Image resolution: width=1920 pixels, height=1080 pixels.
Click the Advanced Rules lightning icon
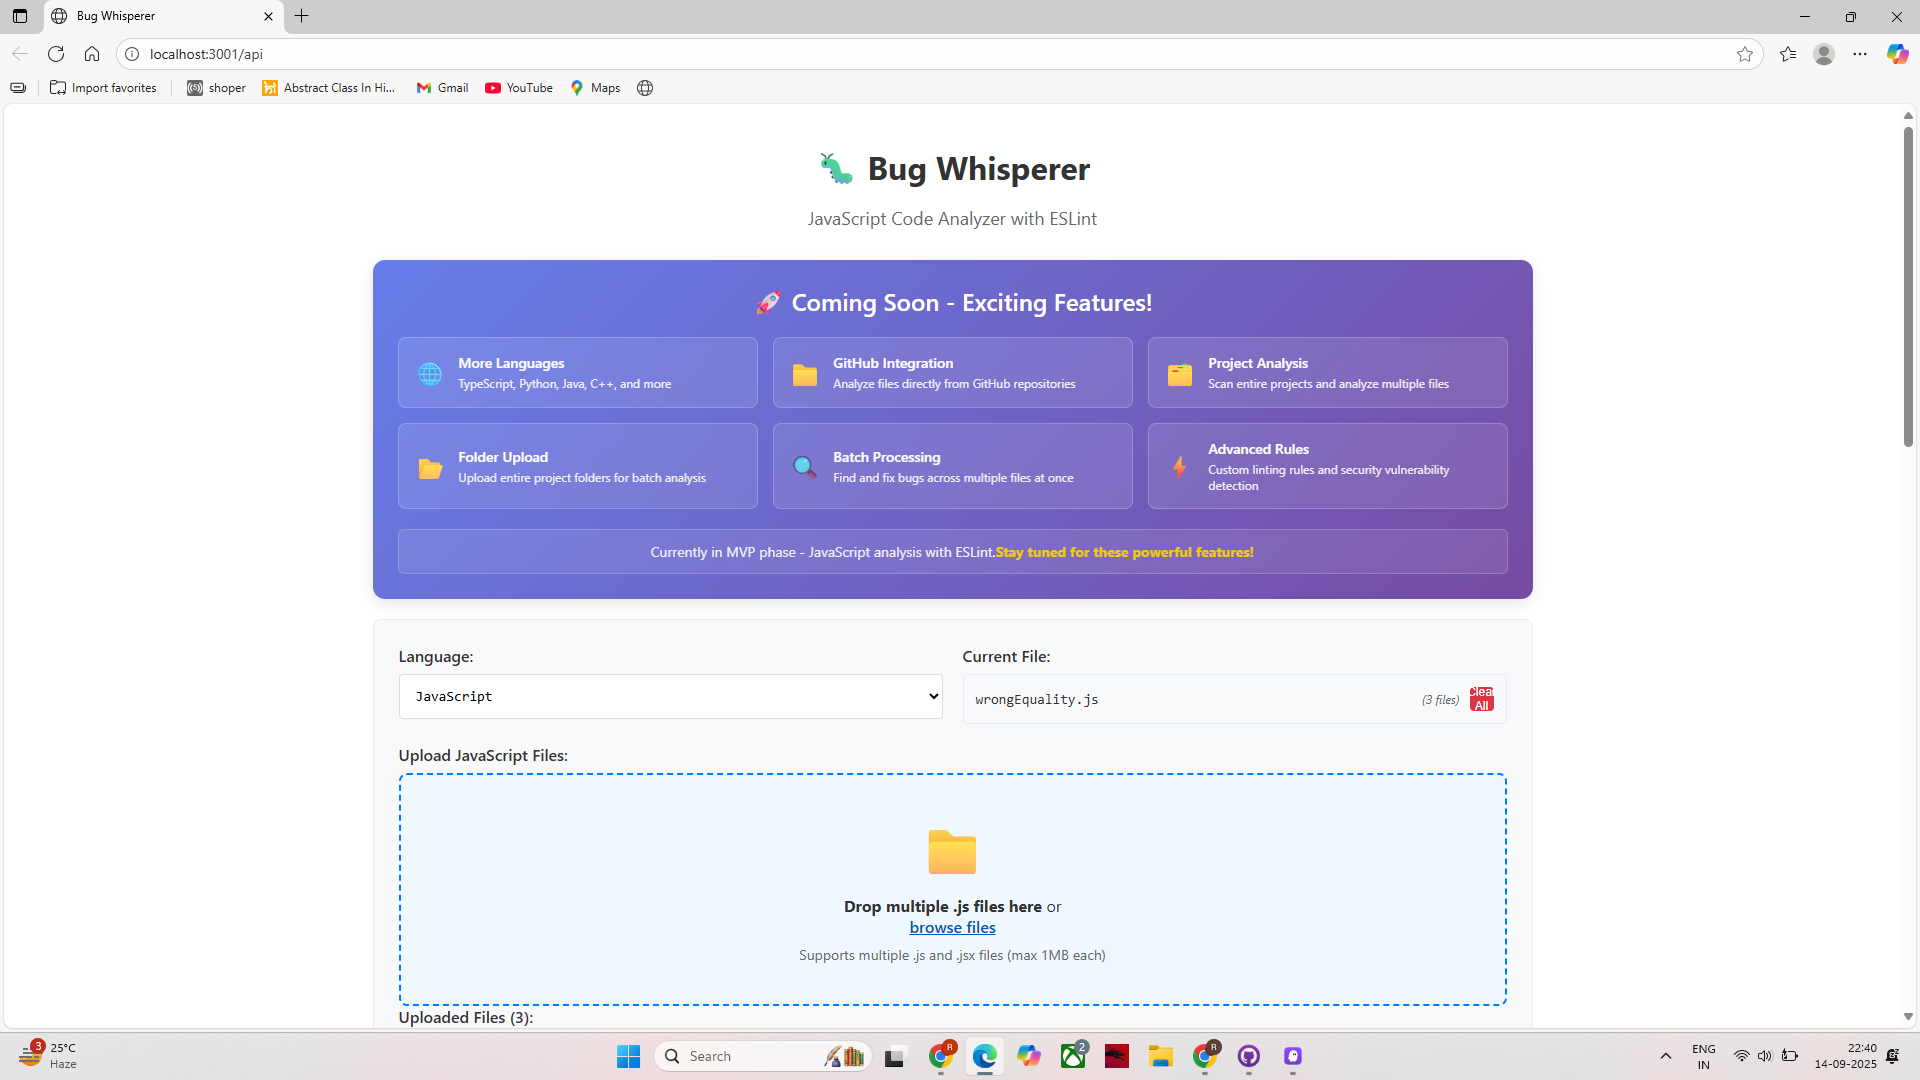[x=1180, y=467]
